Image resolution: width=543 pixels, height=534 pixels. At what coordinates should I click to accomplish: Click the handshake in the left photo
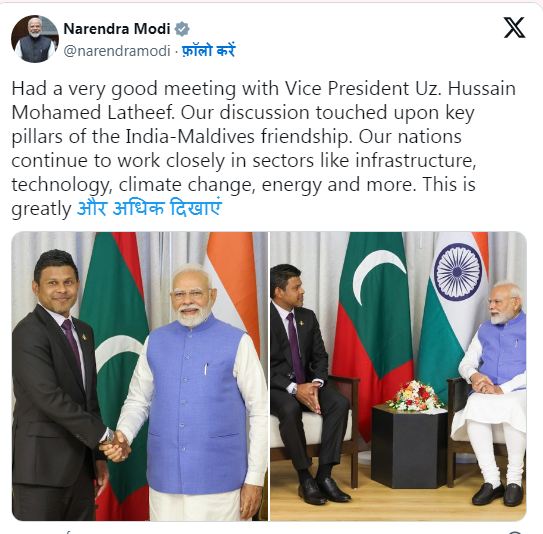pos(115,446)
